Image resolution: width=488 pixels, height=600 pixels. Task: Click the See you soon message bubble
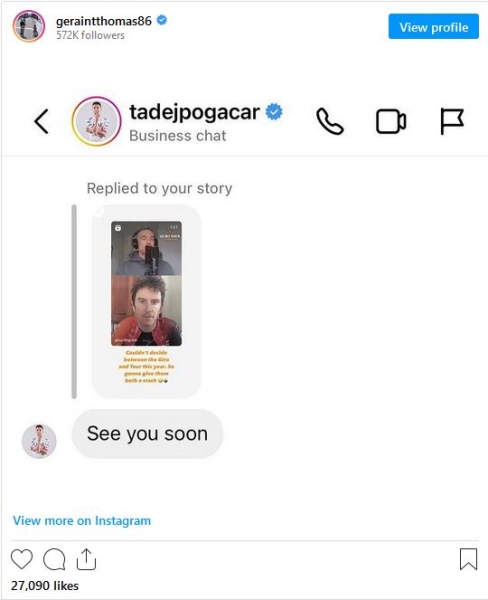pos(147,434)
